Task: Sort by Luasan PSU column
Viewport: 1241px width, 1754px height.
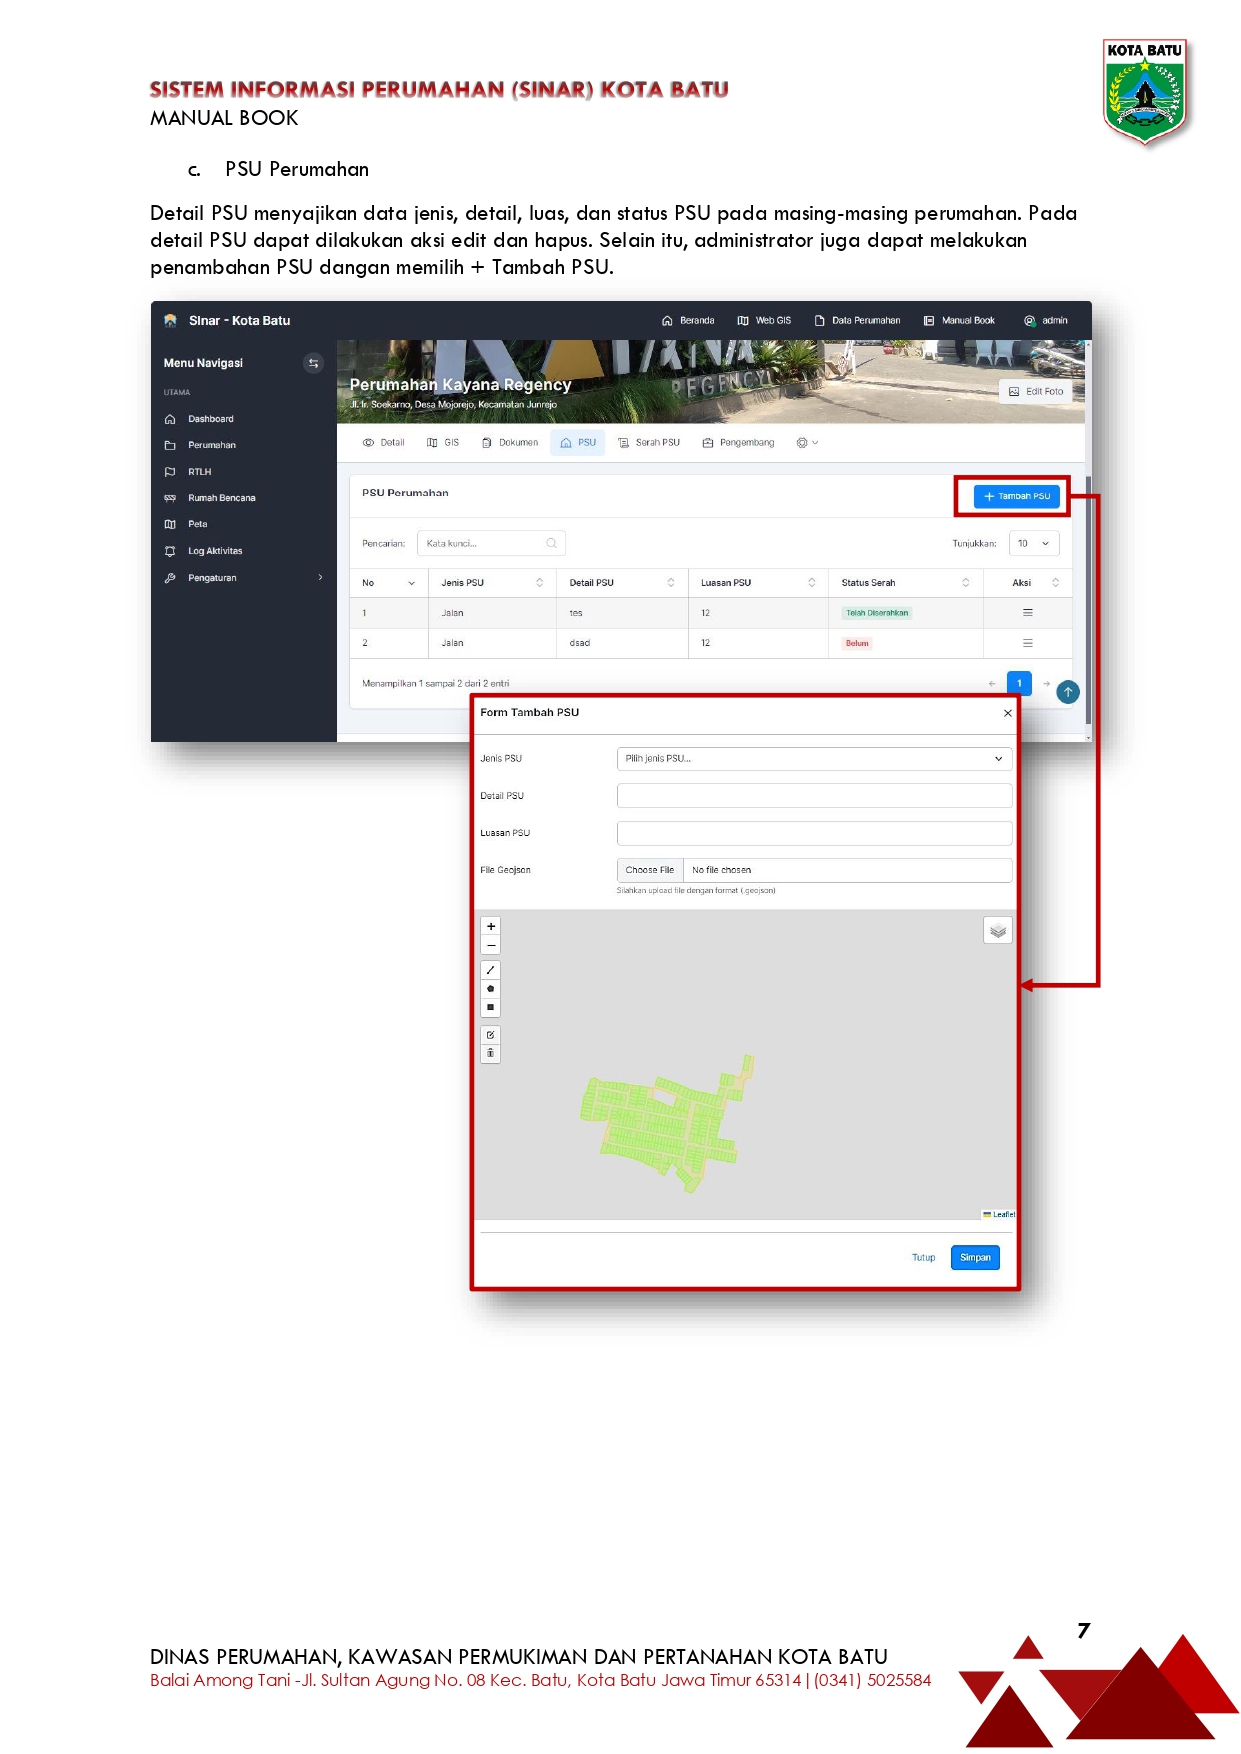Action: [758, 582]
